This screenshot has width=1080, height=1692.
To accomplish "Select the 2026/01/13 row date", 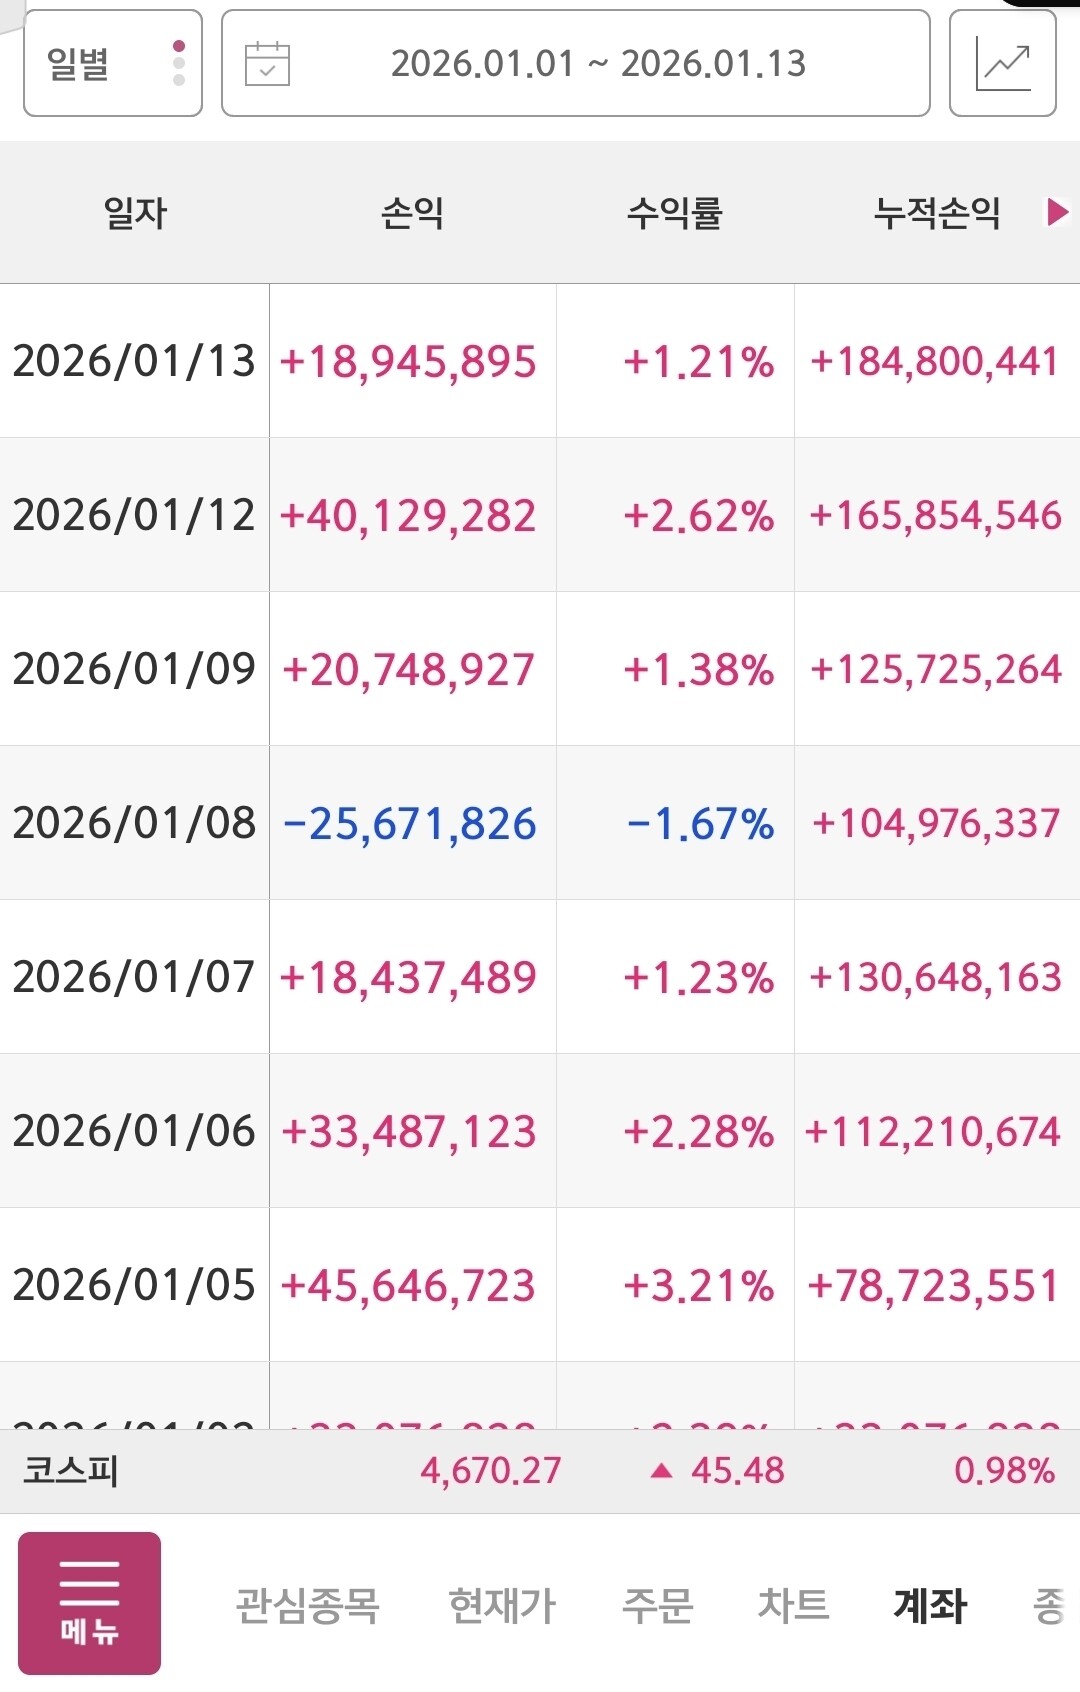I will (x=134, y=361).
